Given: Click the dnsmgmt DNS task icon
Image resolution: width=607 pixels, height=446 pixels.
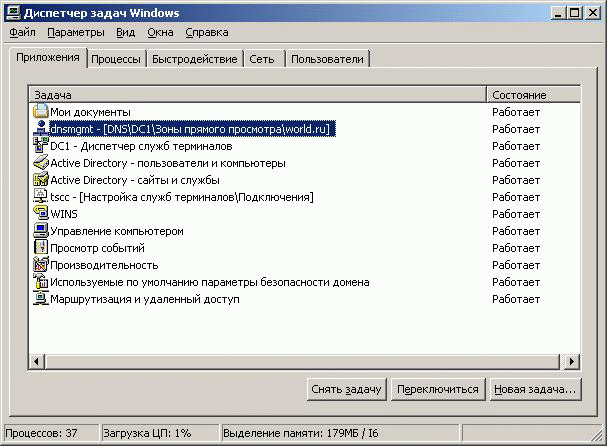Looking at the screenshot, I should tap(41, 129).
